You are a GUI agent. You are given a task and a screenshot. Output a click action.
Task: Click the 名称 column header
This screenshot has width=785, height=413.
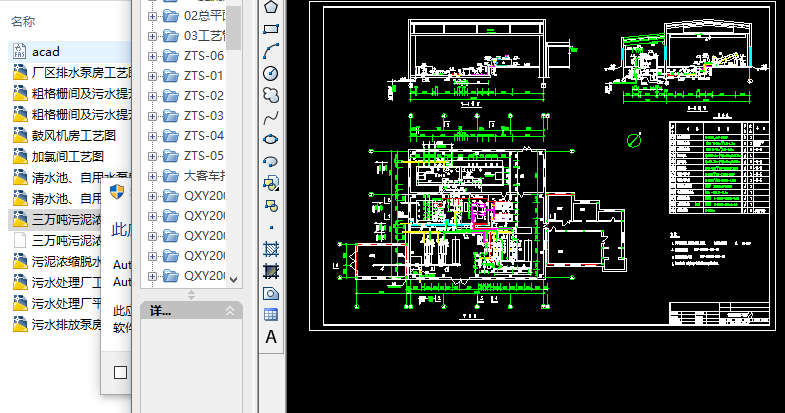coord(23,22)
